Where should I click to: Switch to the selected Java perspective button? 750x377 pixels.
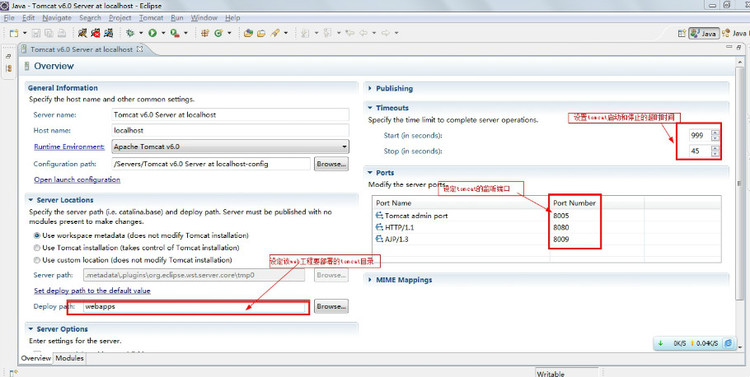[704, 33]
